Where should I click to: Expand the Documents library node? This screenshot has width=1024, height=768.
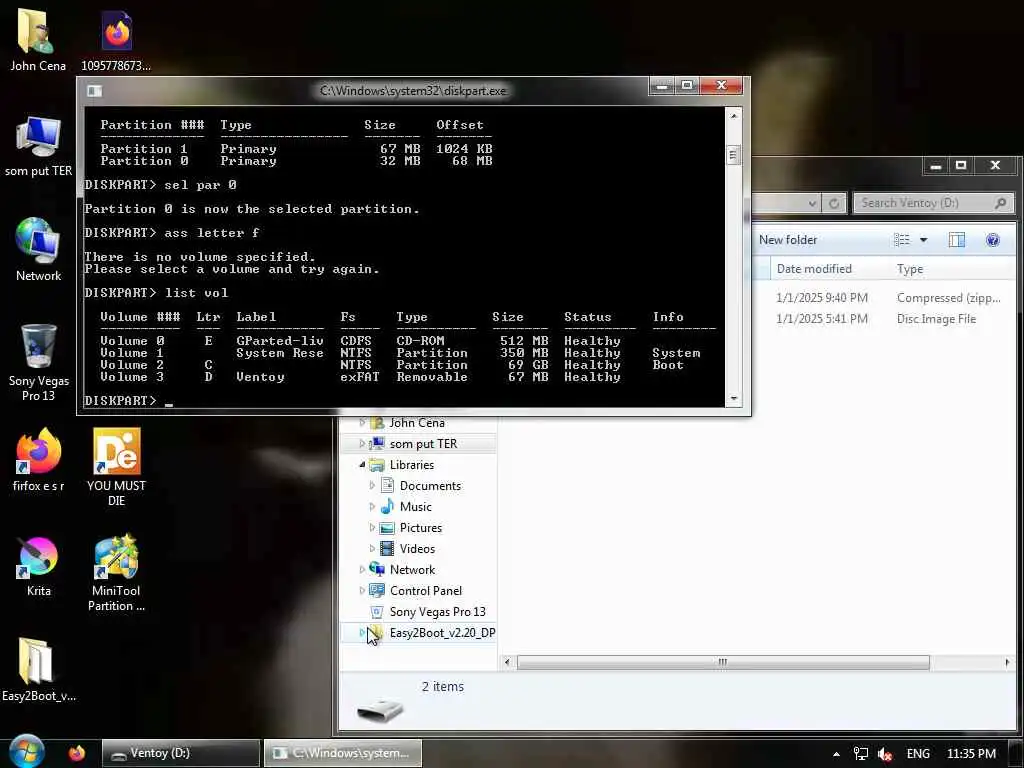(372, 485)
